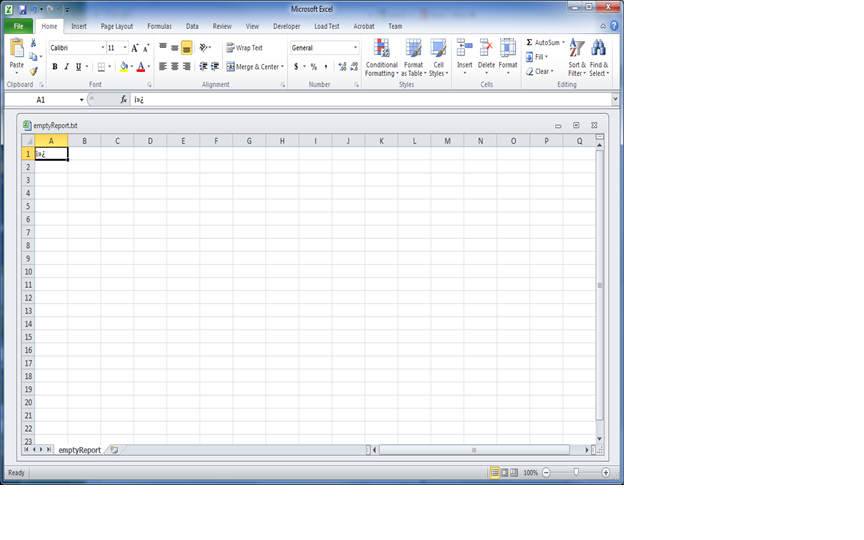Zoom in with the plus button
The image size is (864, 540).
pos(606,473)
